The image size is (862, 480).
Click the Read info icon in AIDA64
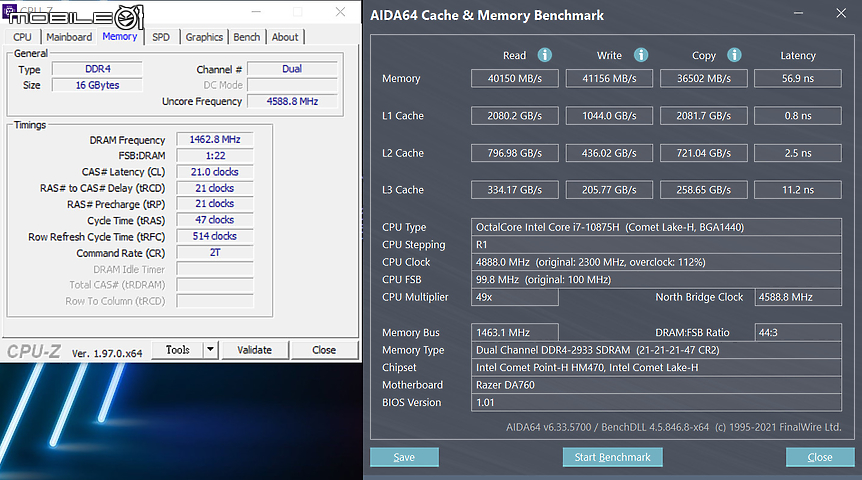[x=544, y=55]
